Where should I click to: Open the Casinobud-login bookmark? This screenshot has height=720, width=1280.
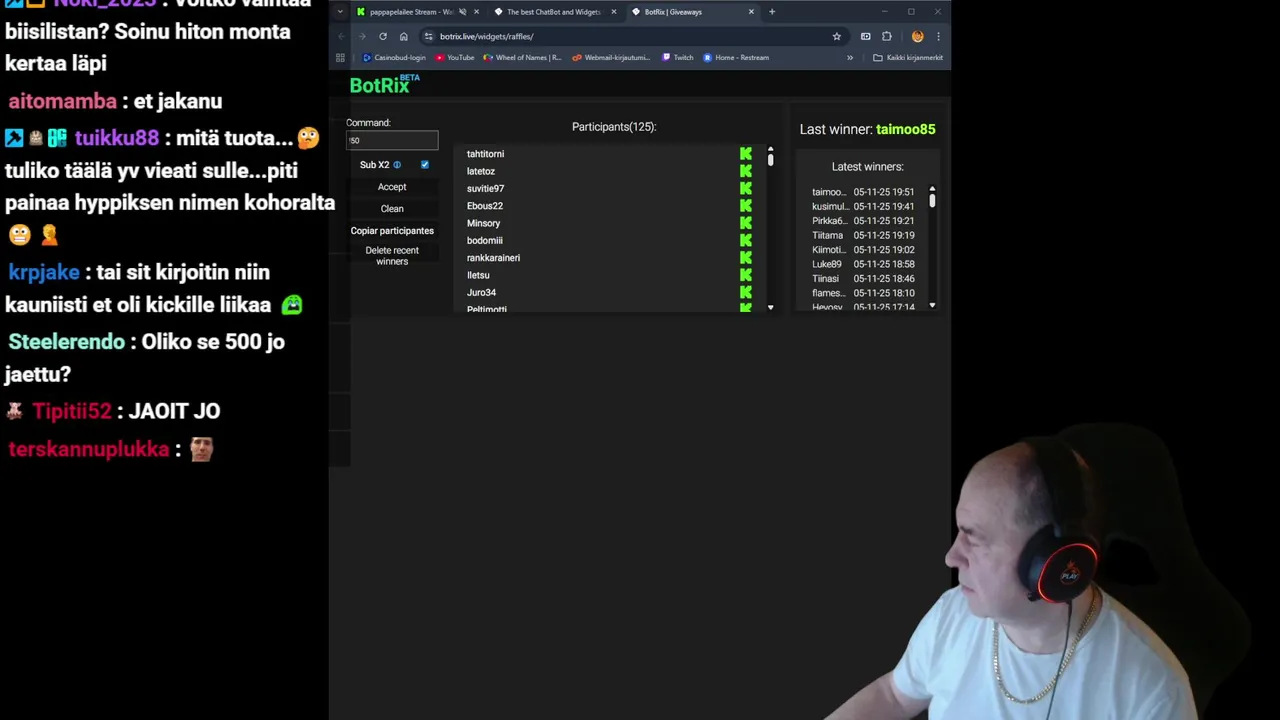tap(394, 58)
